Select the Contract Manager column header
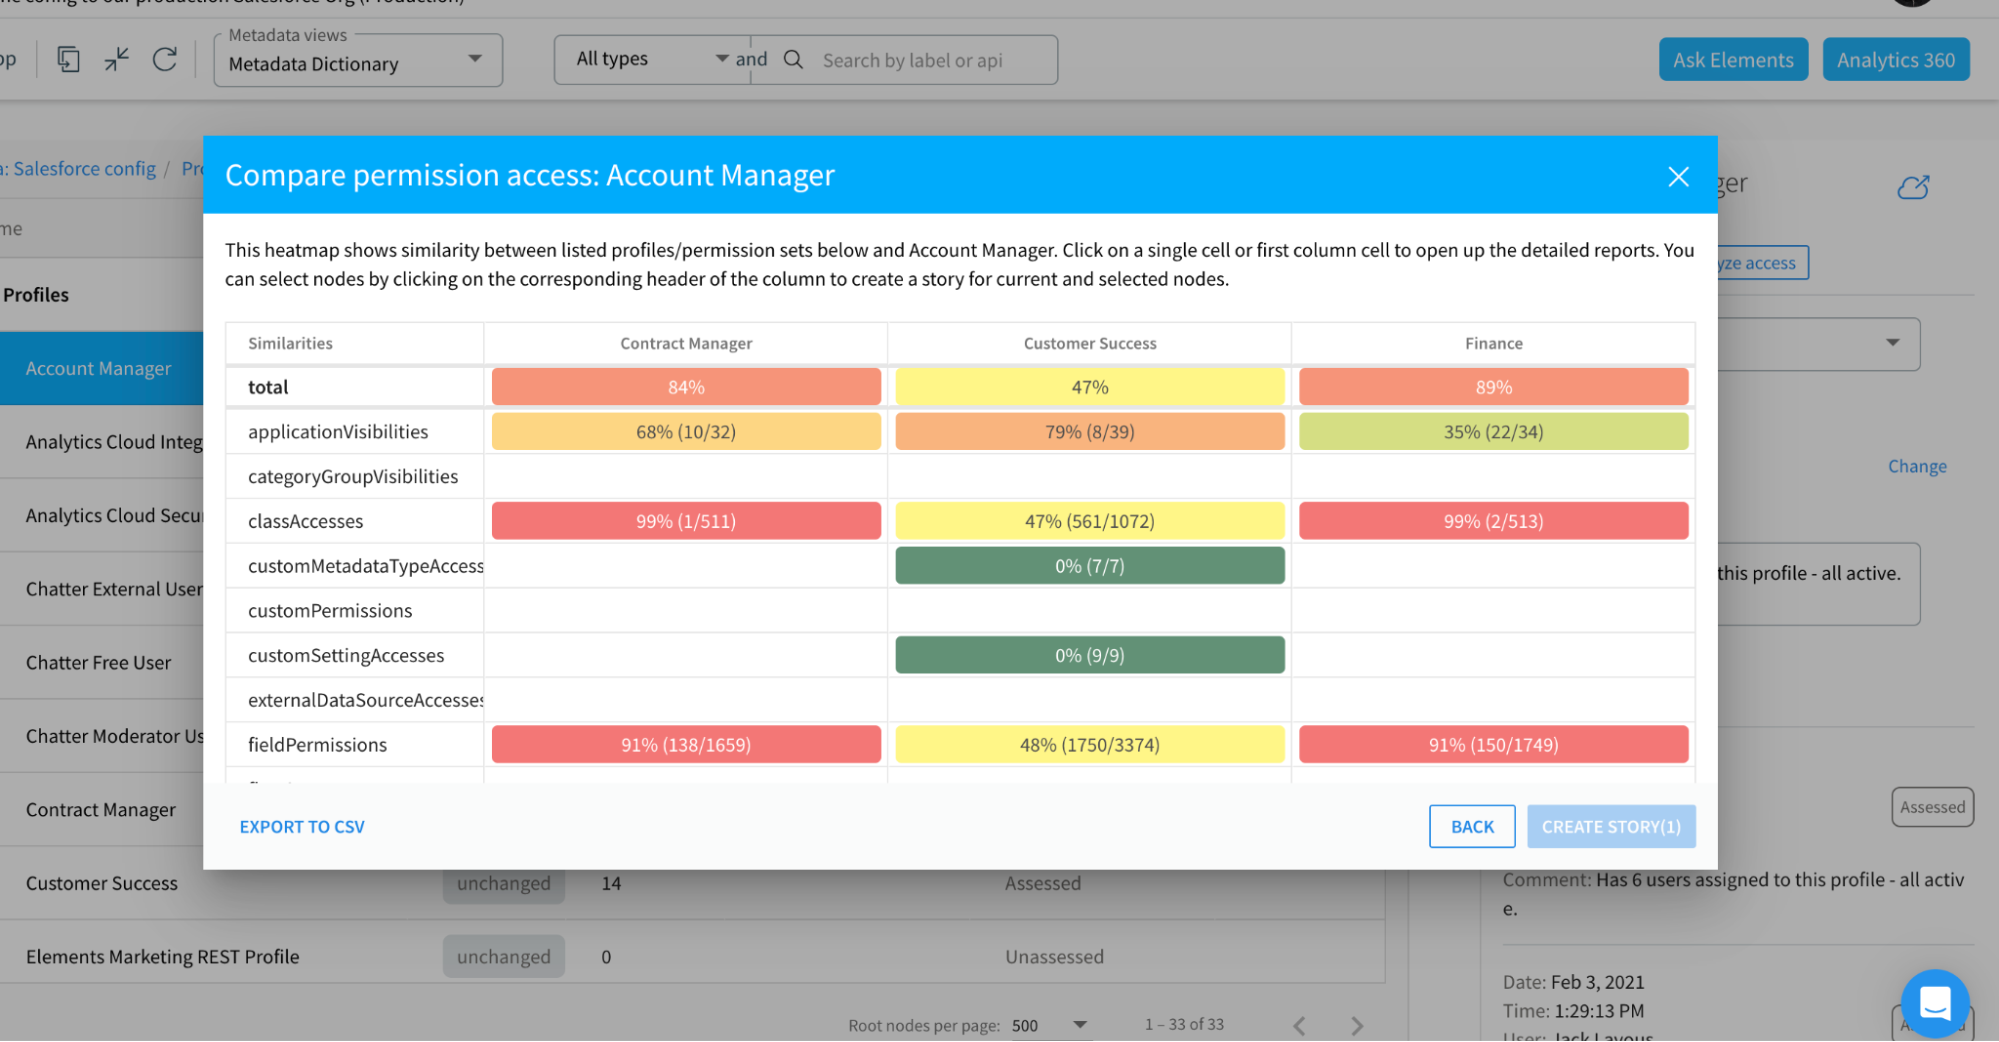Viewport: 1999px width, 1042px height. point(686,344)
